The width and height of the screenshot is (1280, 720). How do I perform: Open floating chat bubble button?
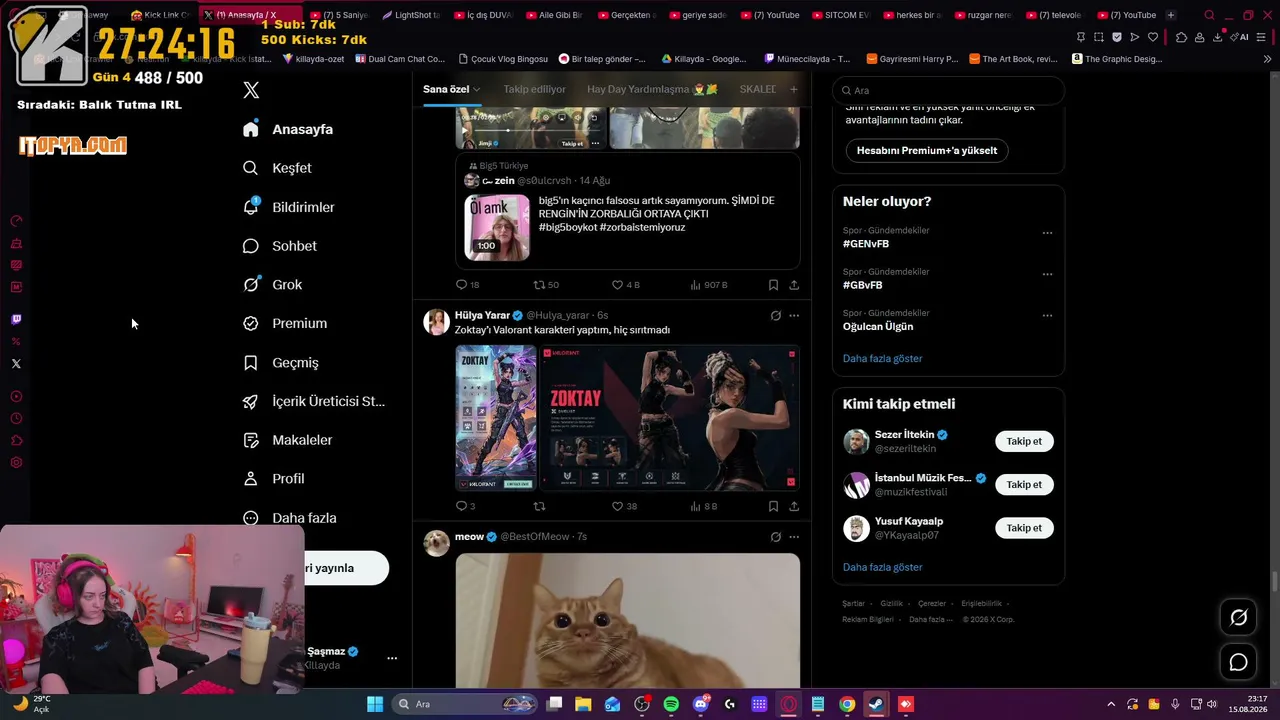[1238, 662]
